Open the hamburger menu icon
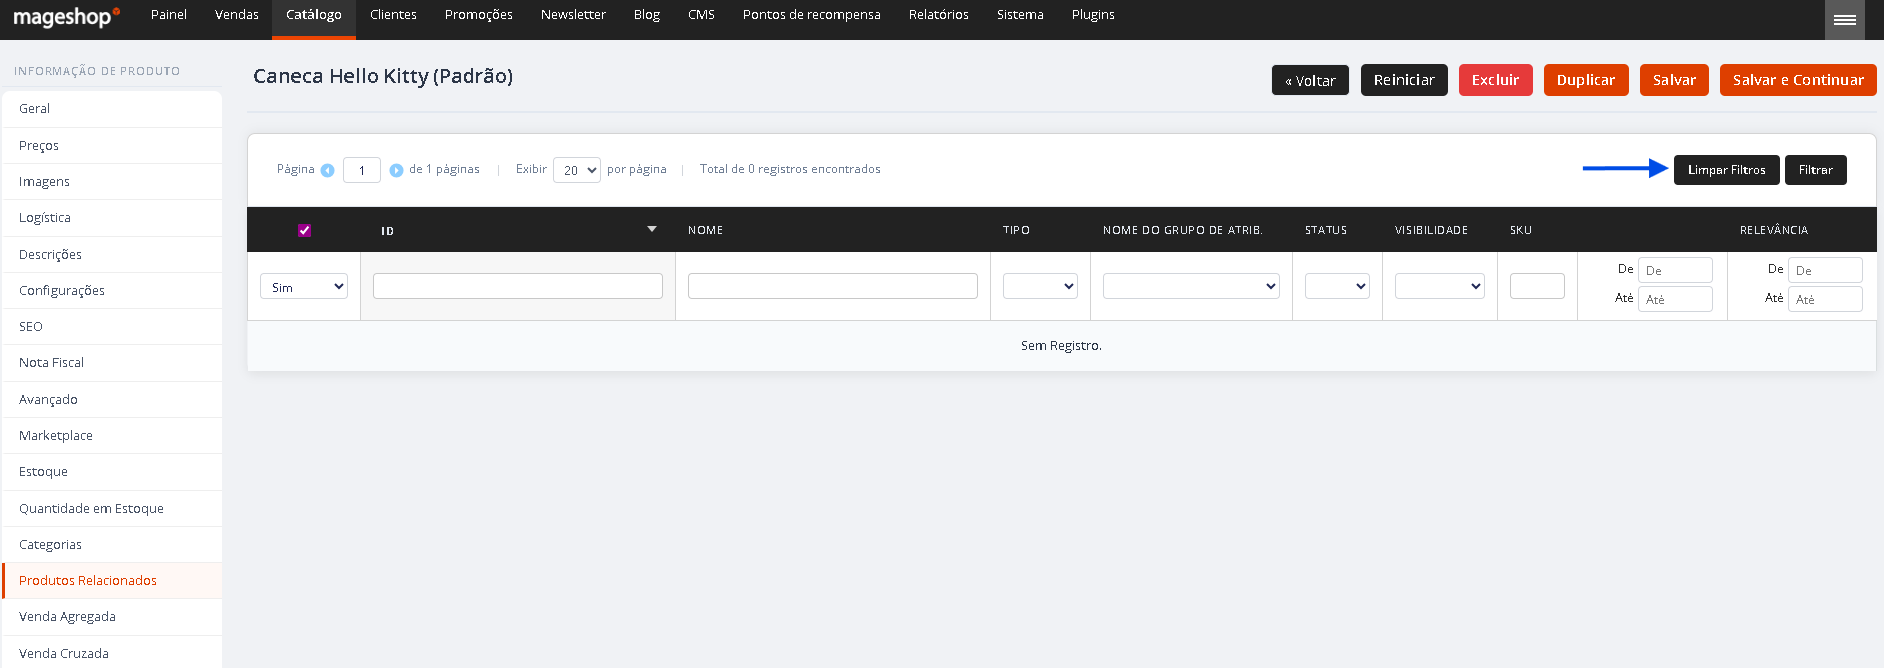 pyautogui.click(x=1845, y=20)
